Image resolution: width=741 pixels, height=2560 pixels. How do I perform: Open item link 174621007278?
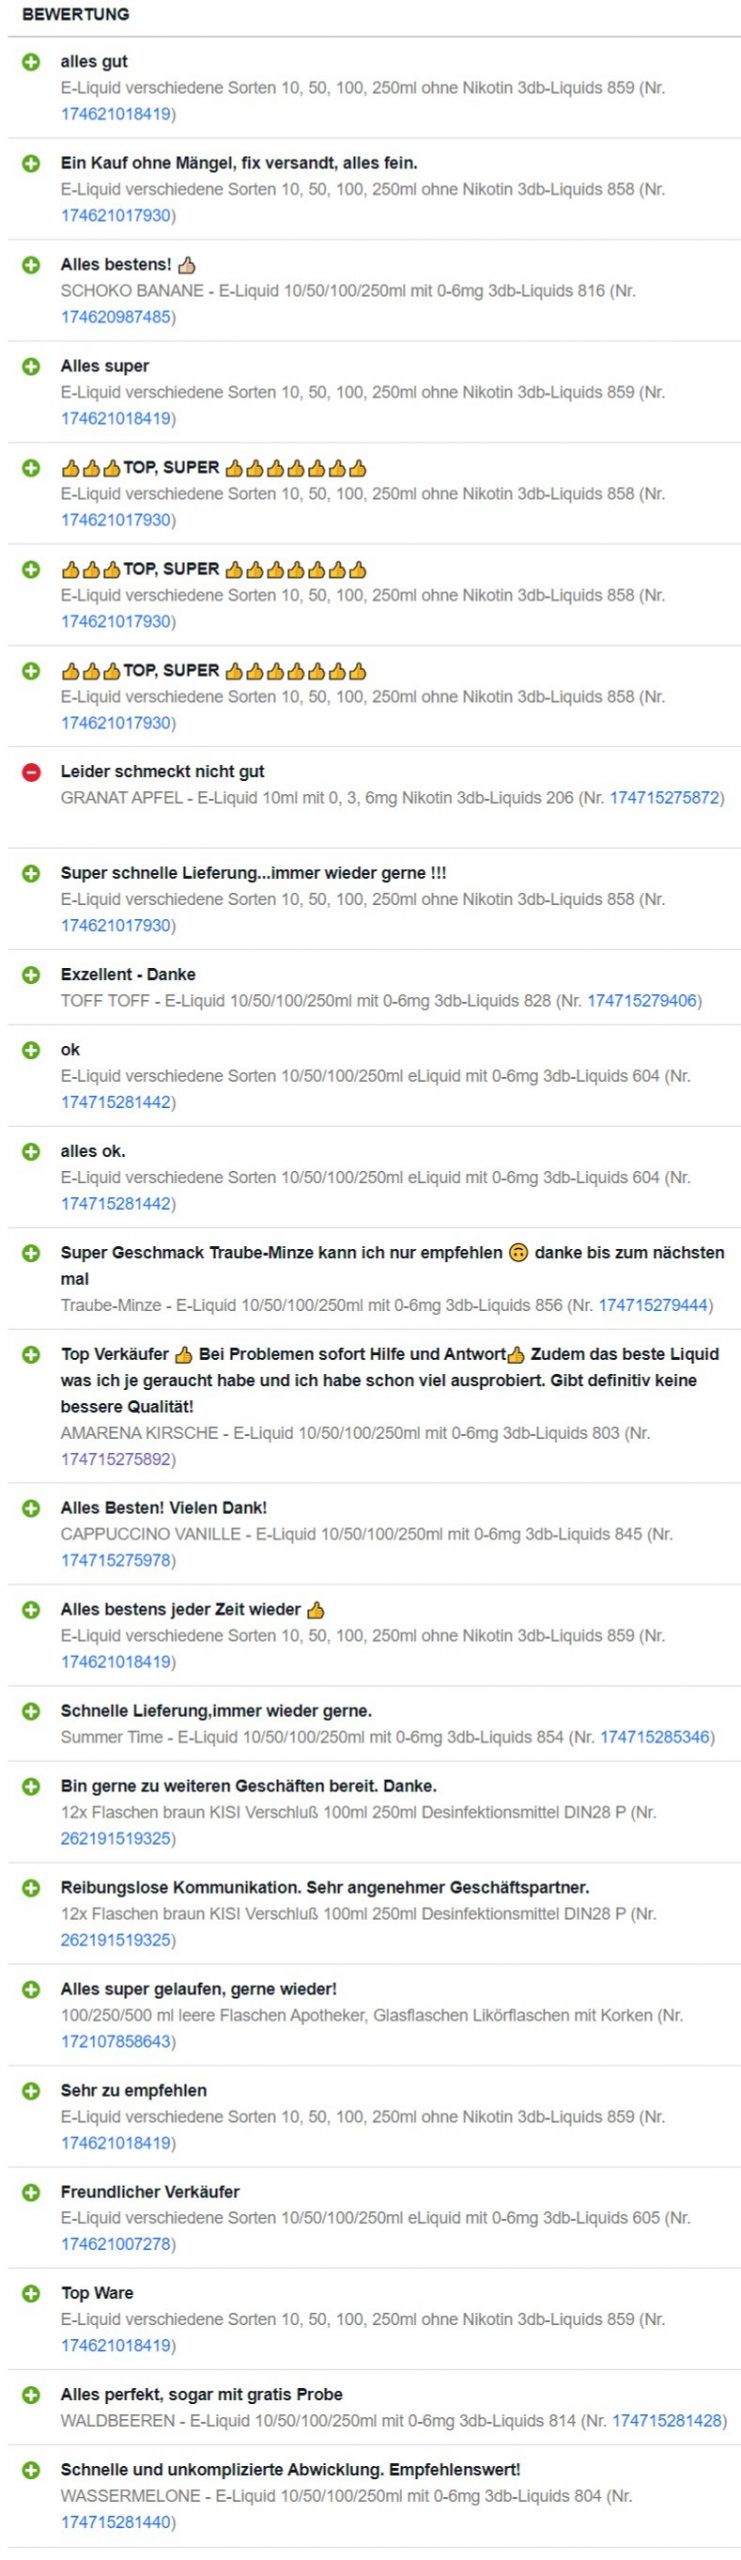click(115, 2244)
